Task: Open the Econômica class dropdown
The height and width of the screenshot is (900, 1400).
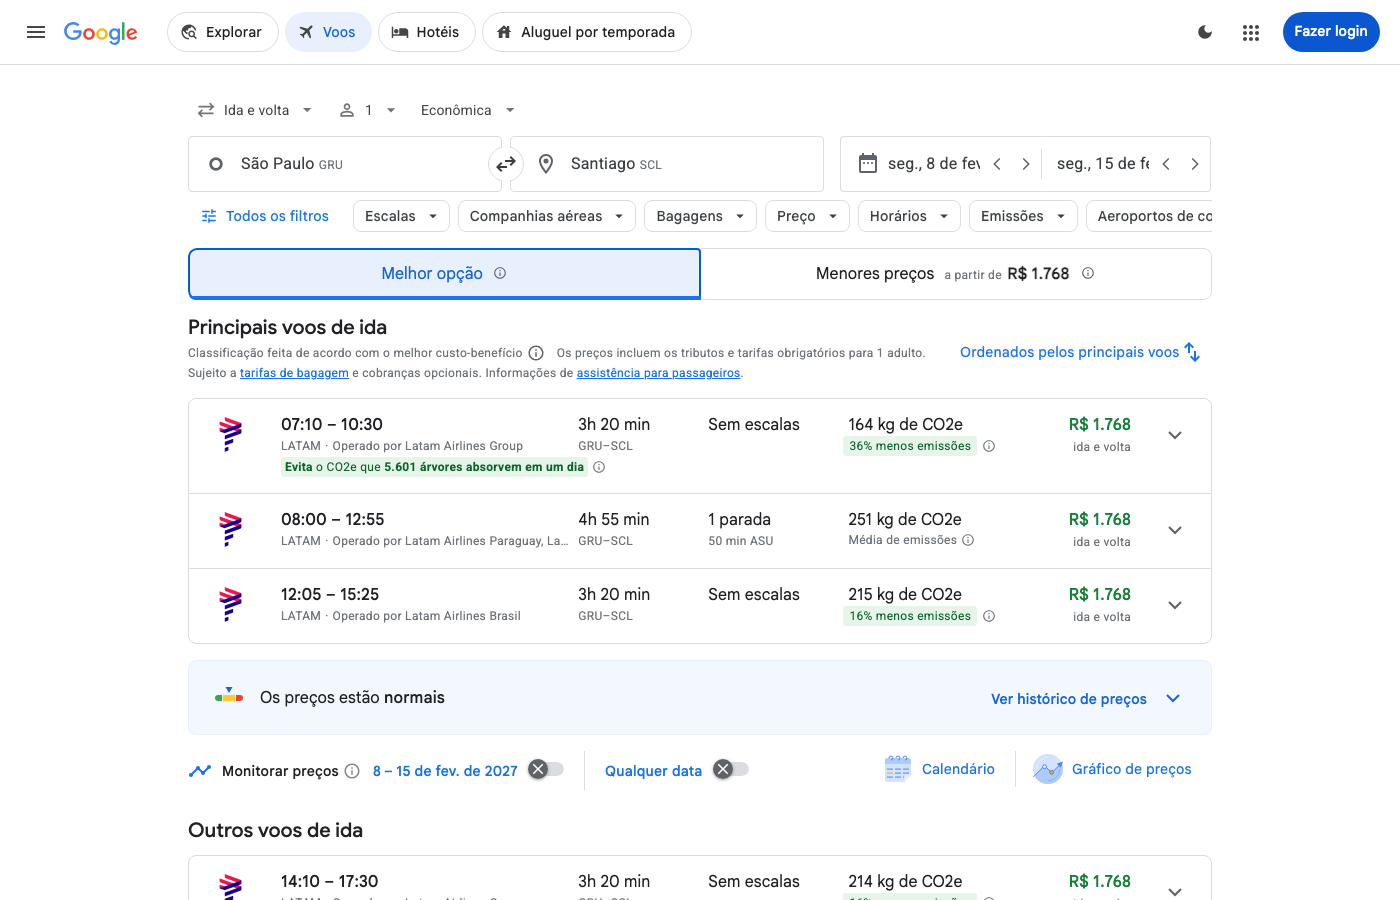Action: 468,110
